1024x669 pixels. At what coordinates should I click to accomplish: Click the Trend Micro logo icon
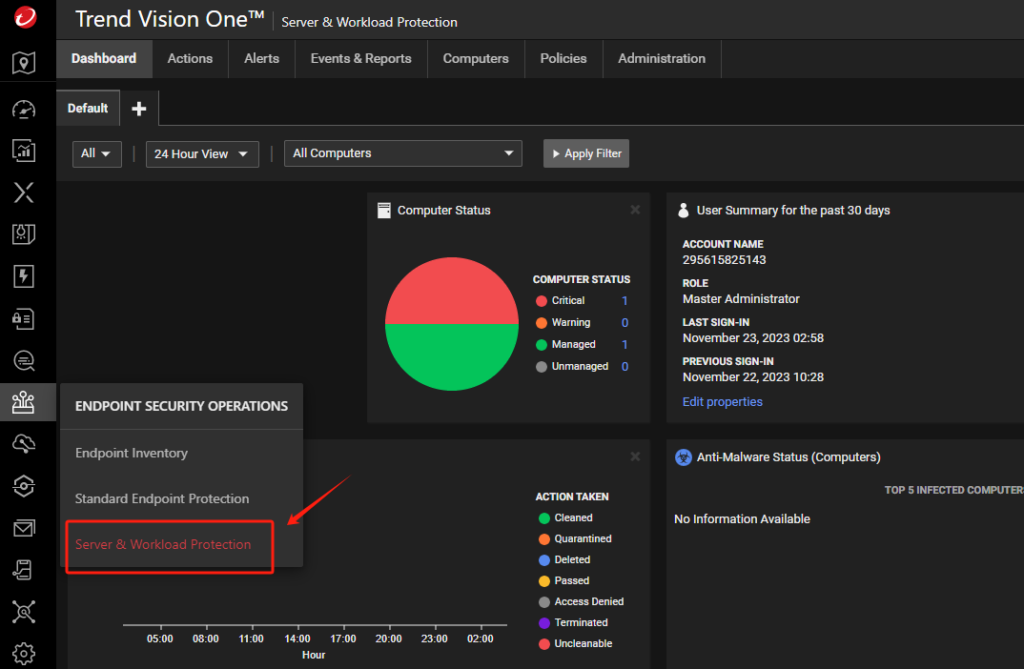click(25, 16)
